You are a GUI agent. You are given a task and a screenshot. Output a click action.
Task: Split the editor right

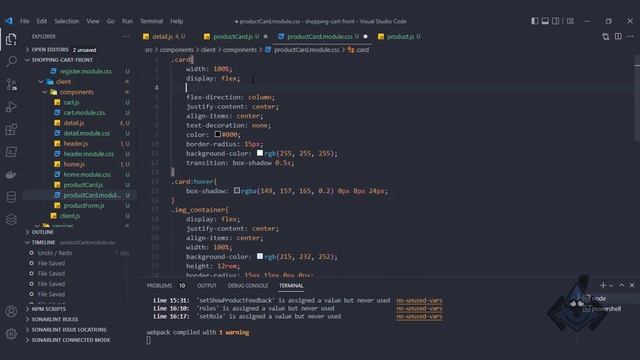point(618,36)
